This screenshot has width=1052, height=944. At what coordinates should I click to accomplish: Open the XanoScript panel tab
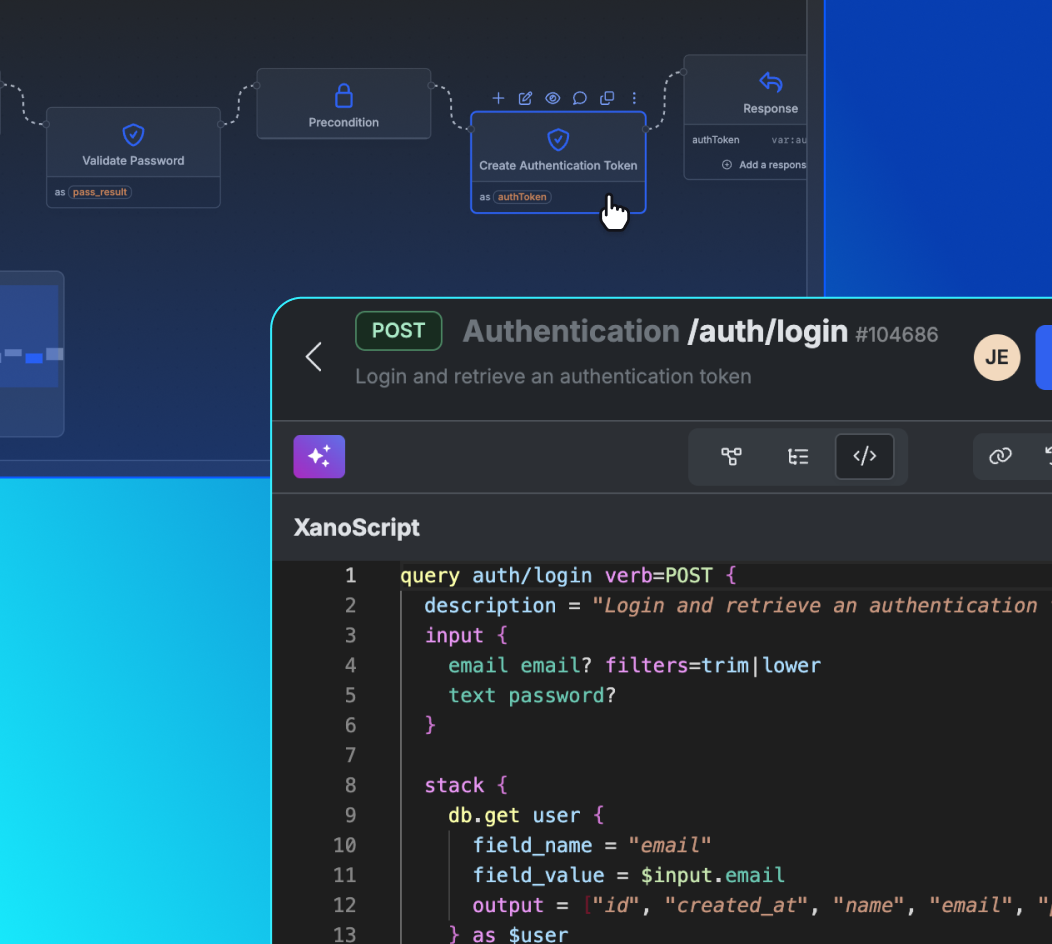pos(356,527)
